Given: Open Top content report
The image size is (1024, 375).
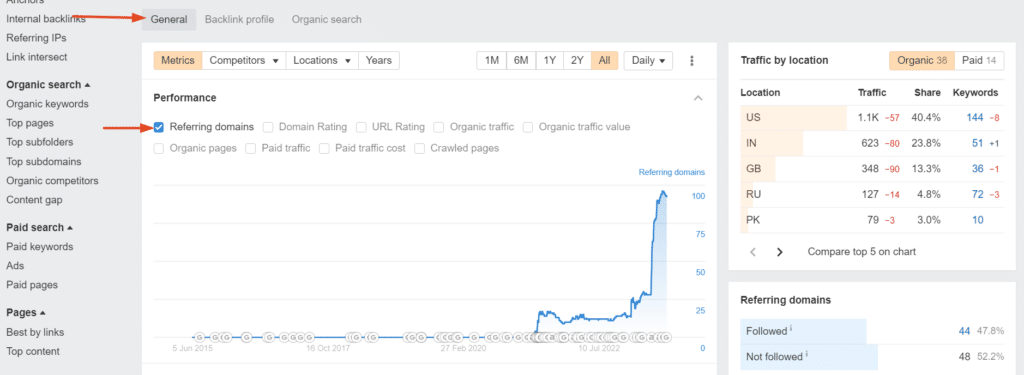Looking at the screenshot, I should click(33, 351).
